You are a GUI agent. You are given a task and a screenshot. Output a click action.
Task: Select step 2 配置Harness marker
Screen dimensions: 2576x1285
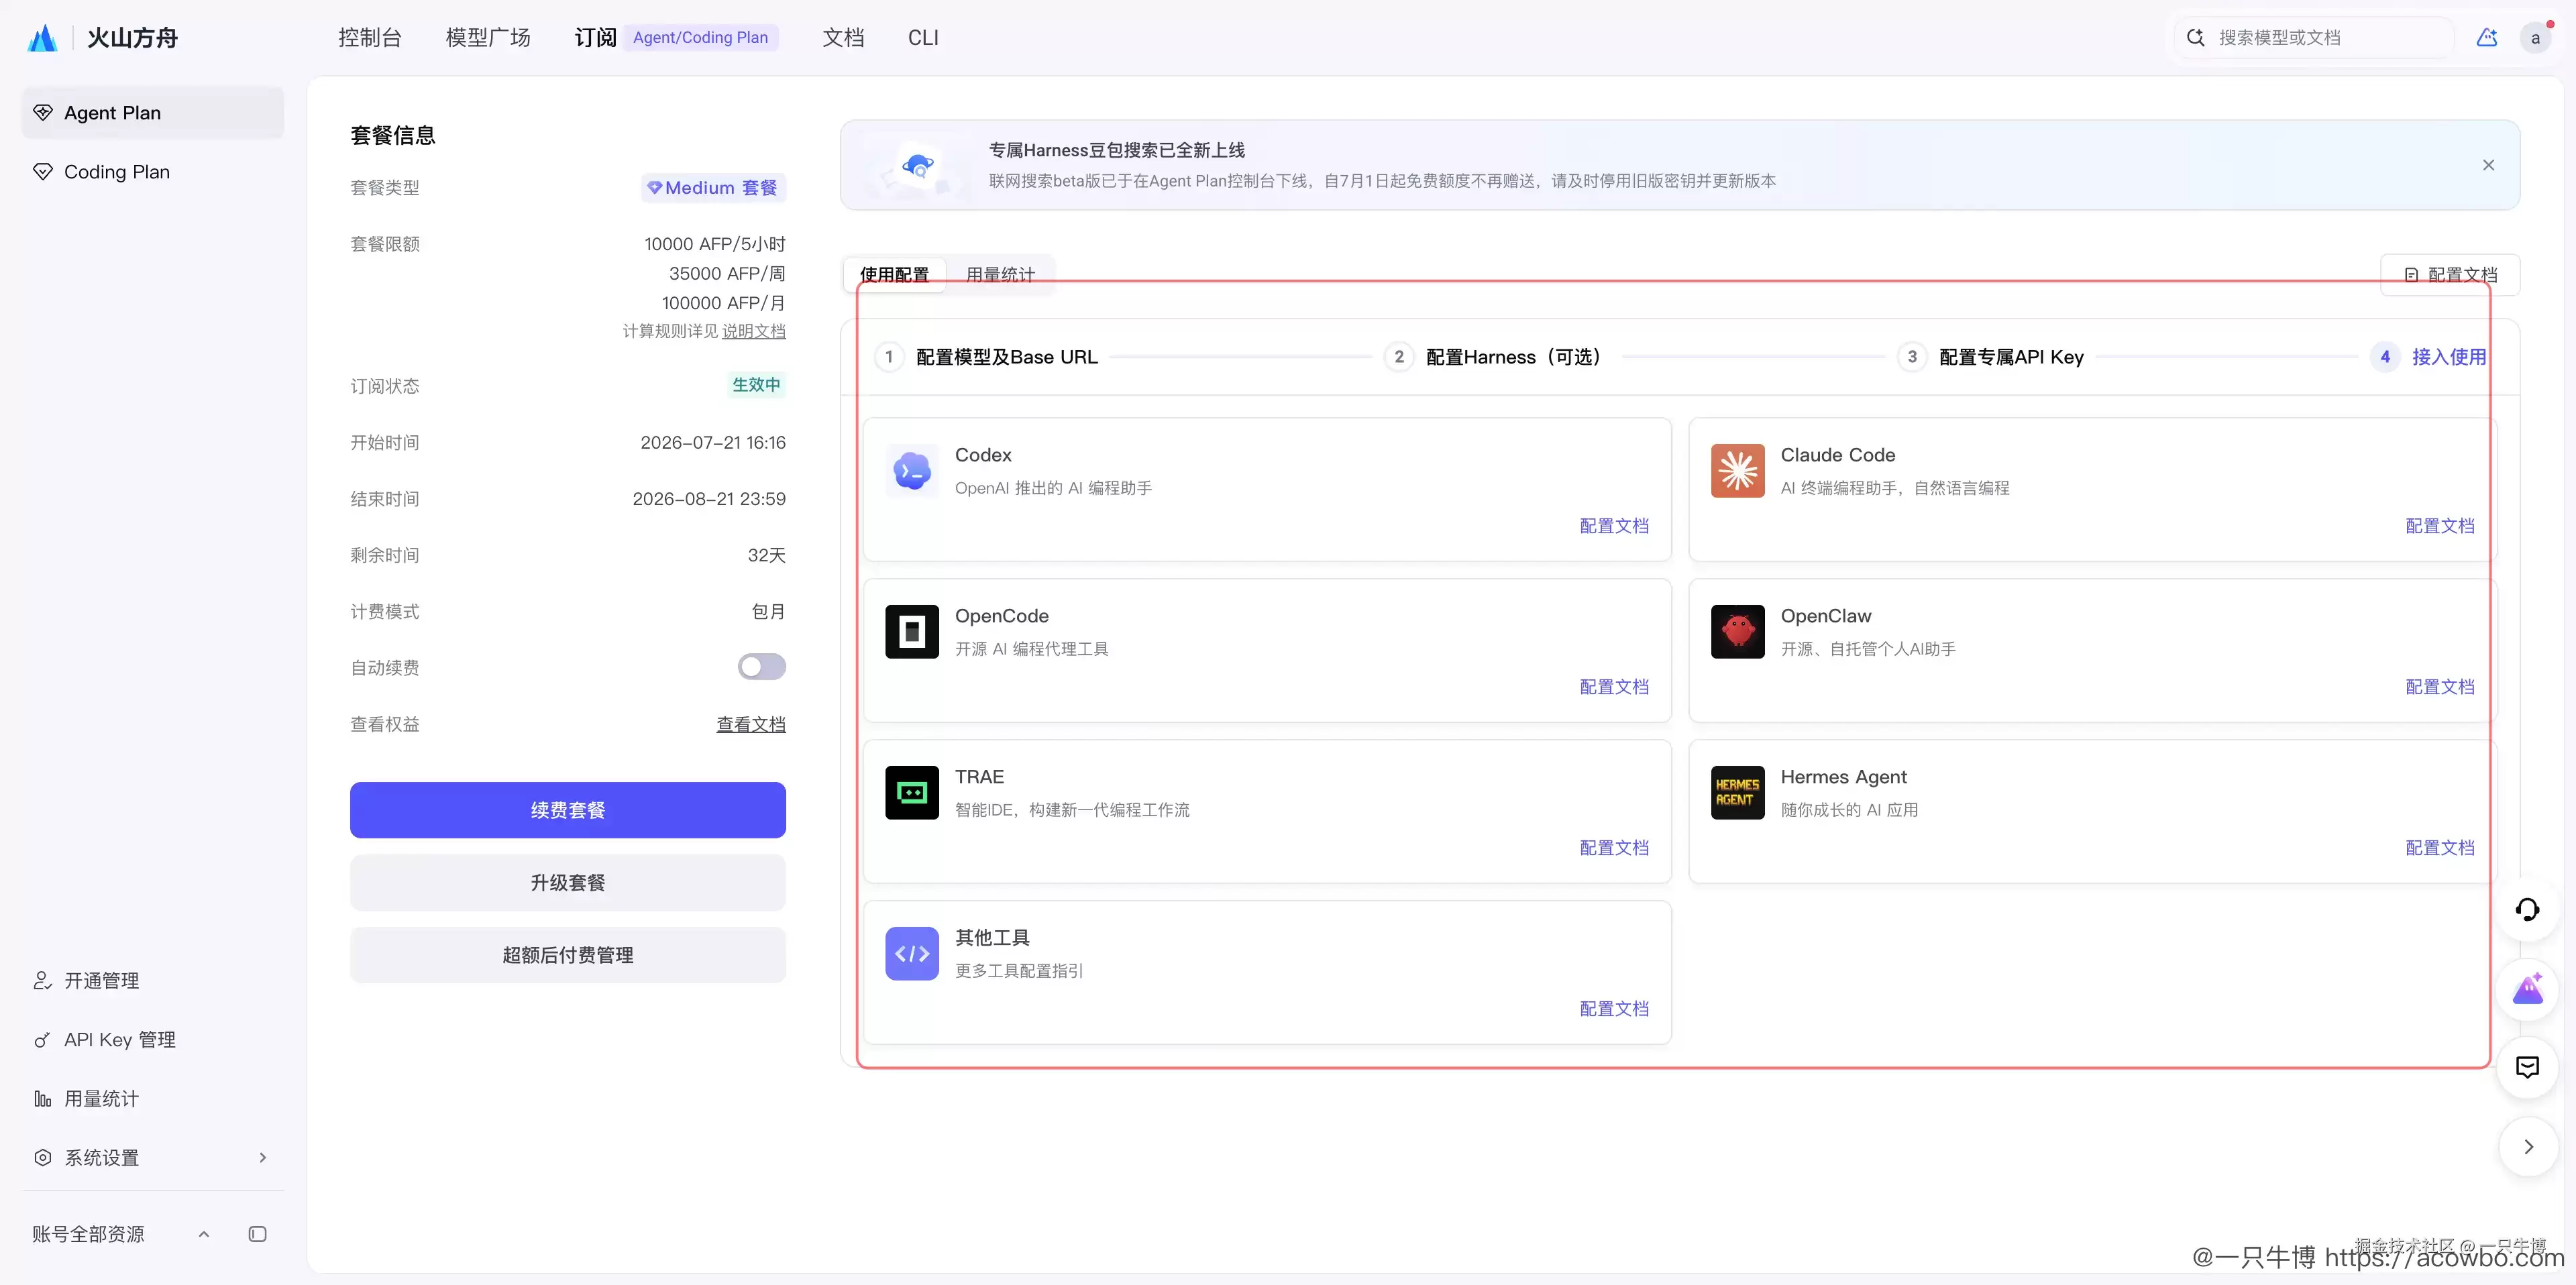click(x=1398, y=357)
